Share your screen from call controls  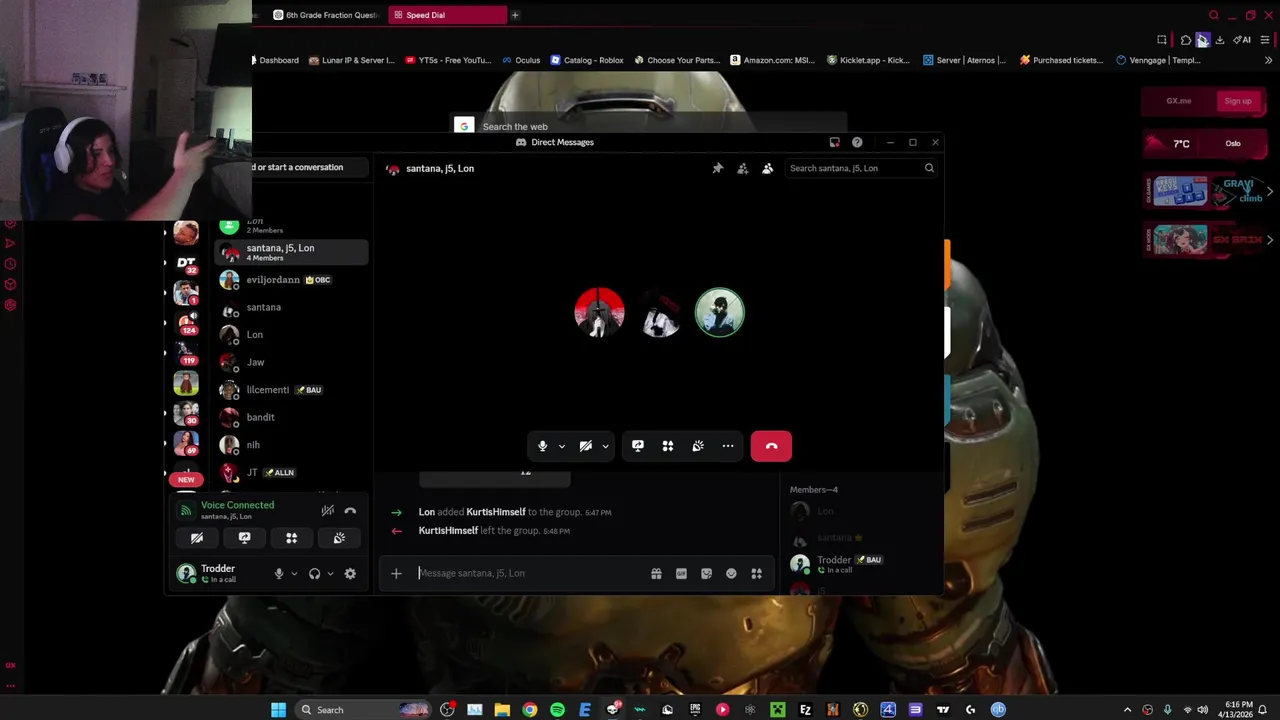(x=638, y=446)
